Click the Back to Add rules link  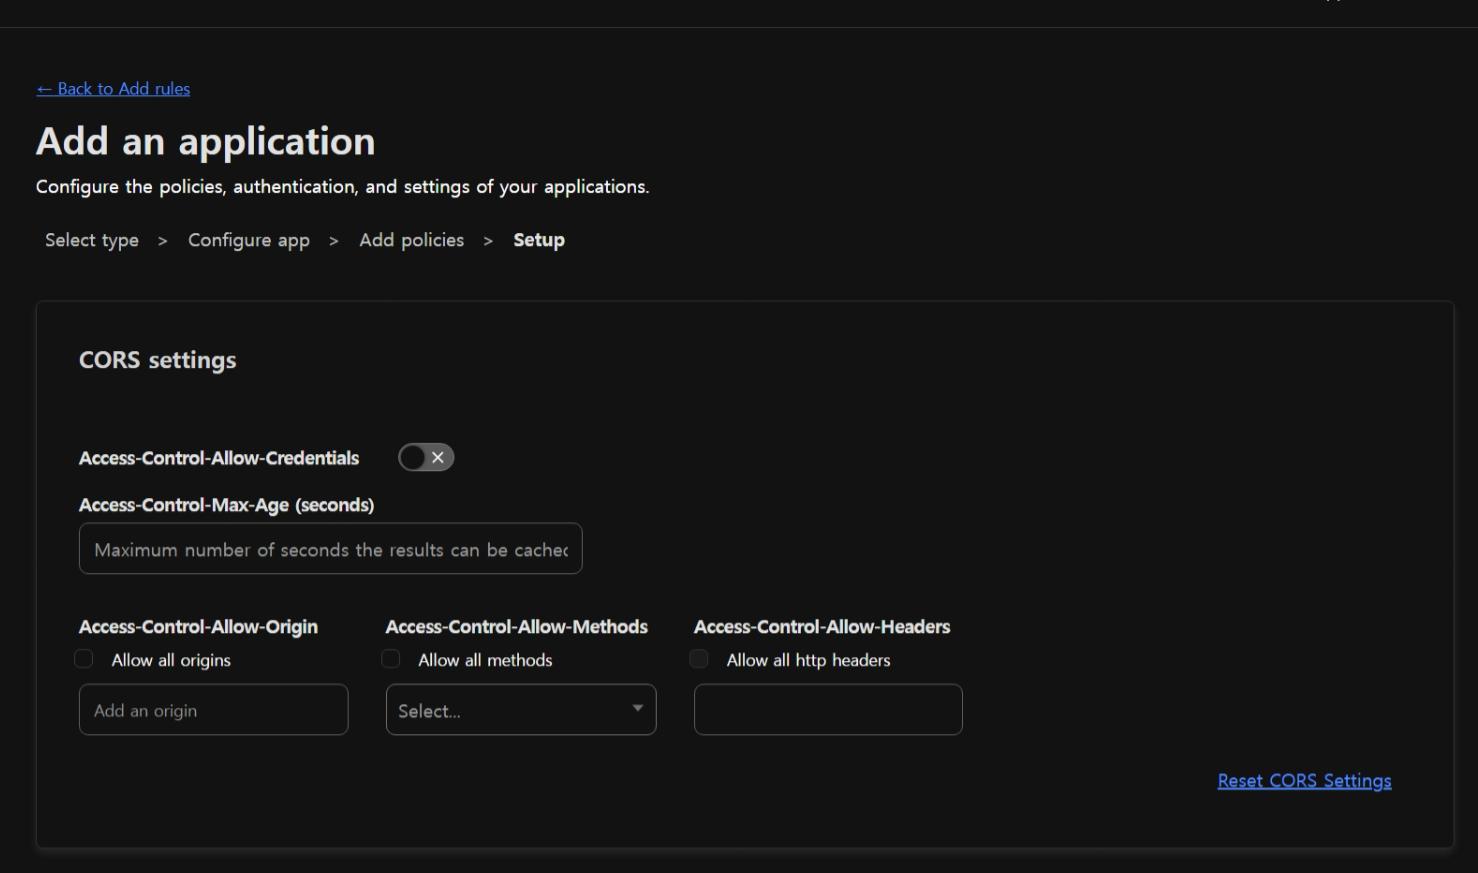[113, 89]
